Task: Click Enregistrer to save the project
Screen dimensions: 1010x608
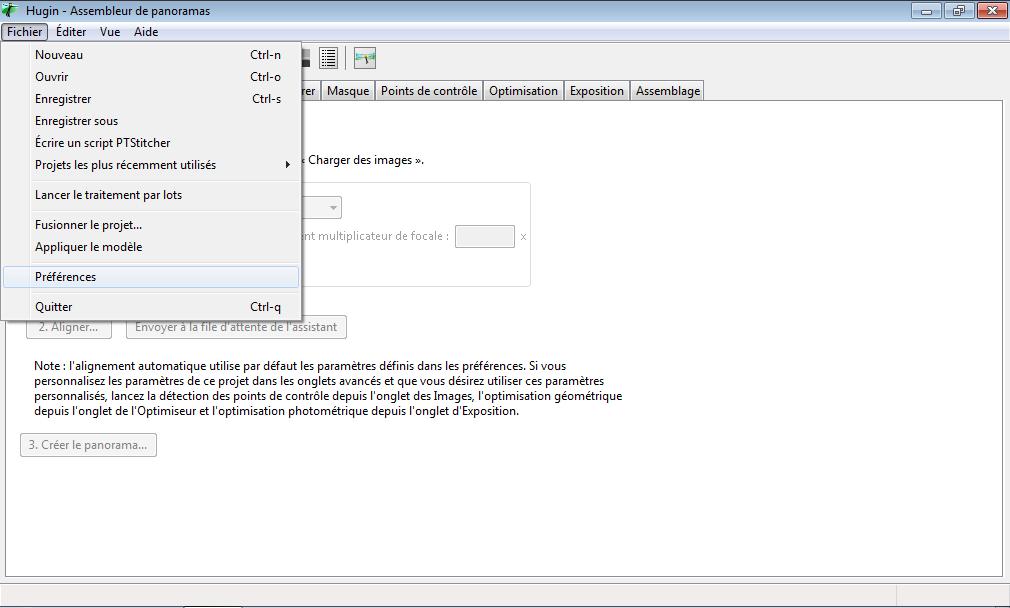Action: click(151, 99)
